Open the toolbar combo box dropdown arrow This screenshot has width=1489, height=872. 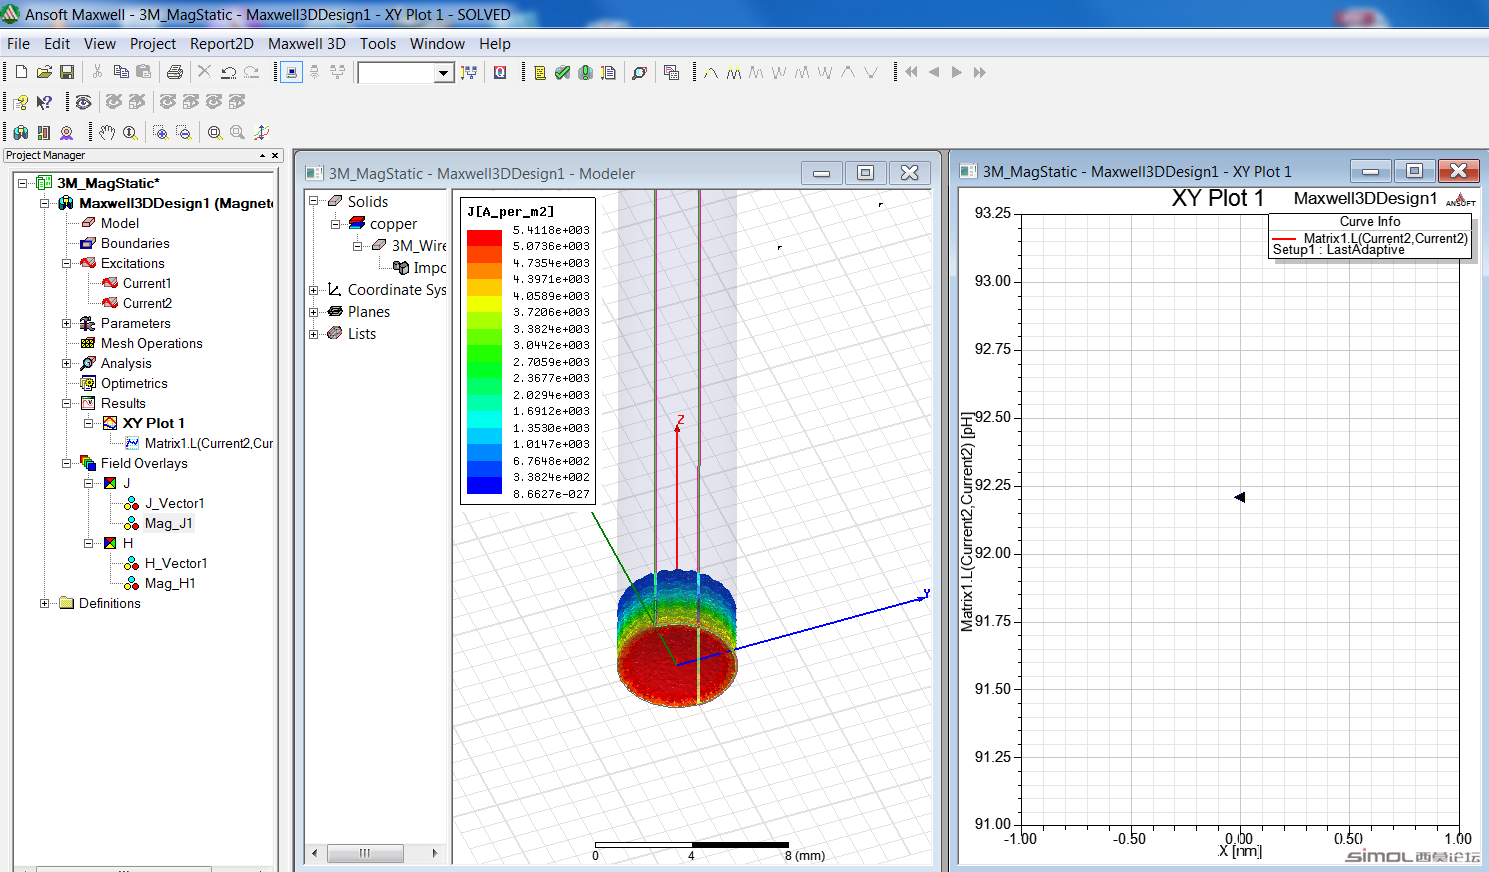tap(443, 73)
